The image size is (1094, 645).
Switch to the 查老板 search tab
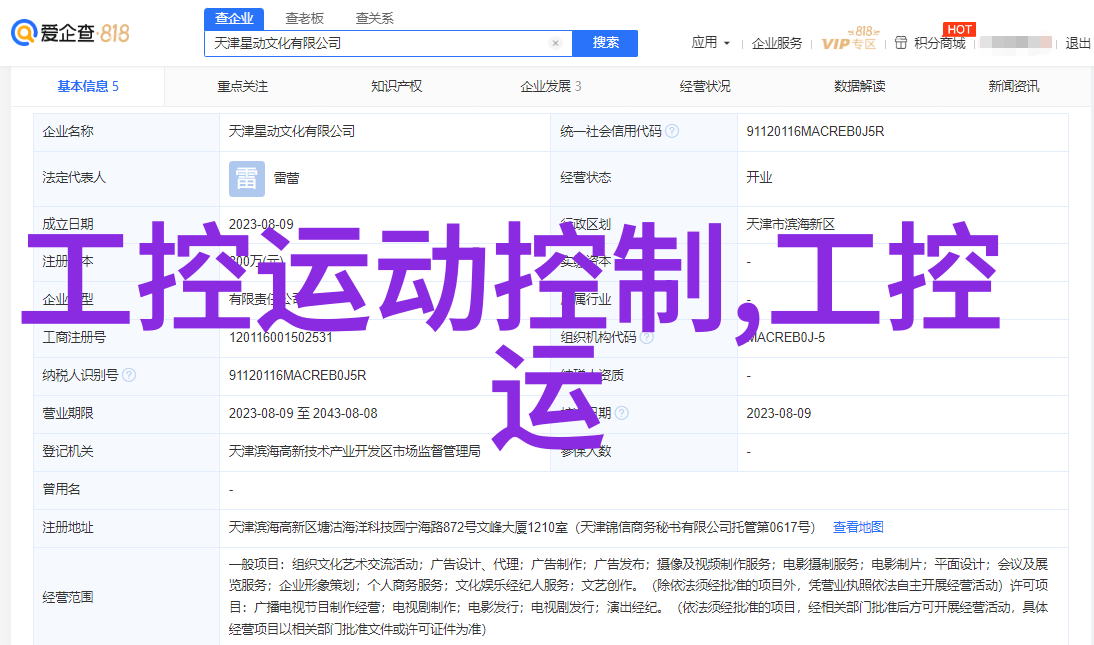point(304,19)
